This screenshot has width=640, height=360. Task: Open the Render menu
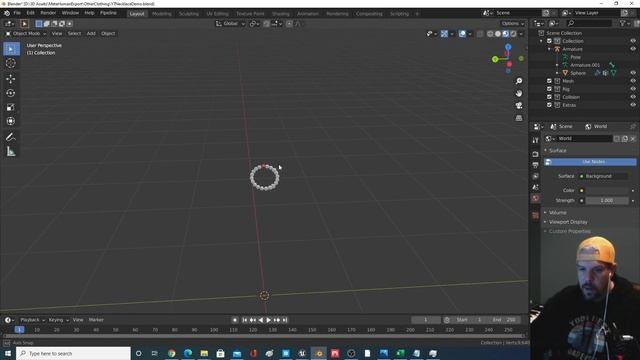pos(48,13)
